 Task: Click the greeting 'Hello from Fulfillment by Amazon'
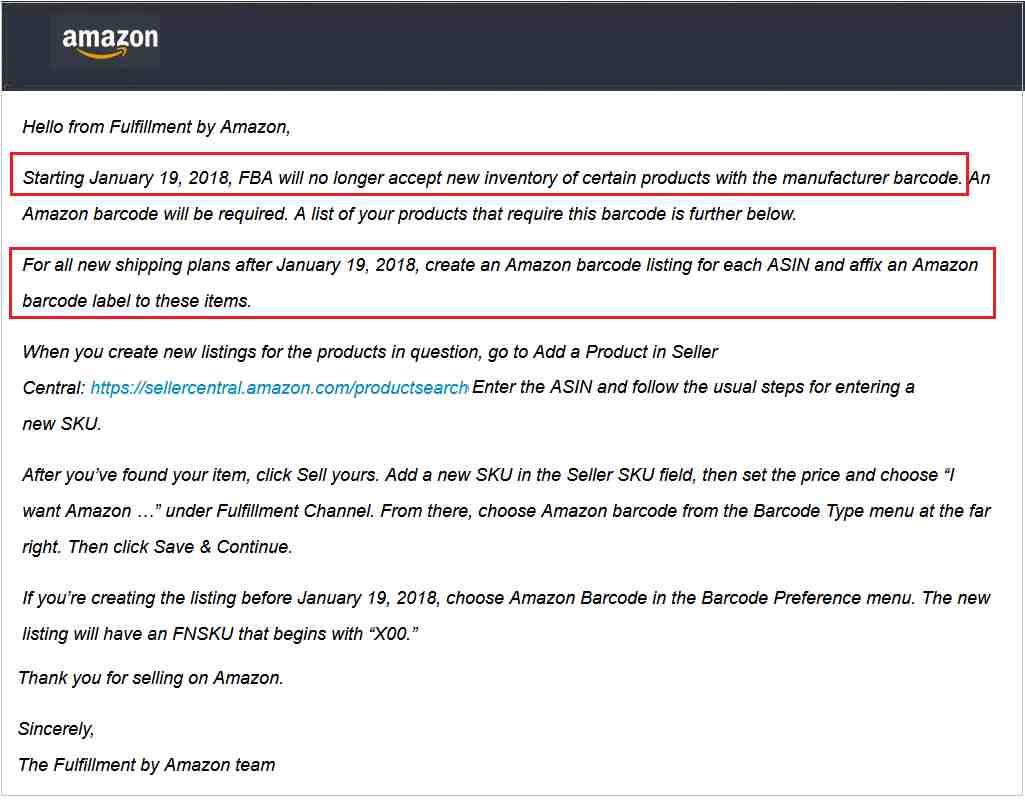[156, 127]
